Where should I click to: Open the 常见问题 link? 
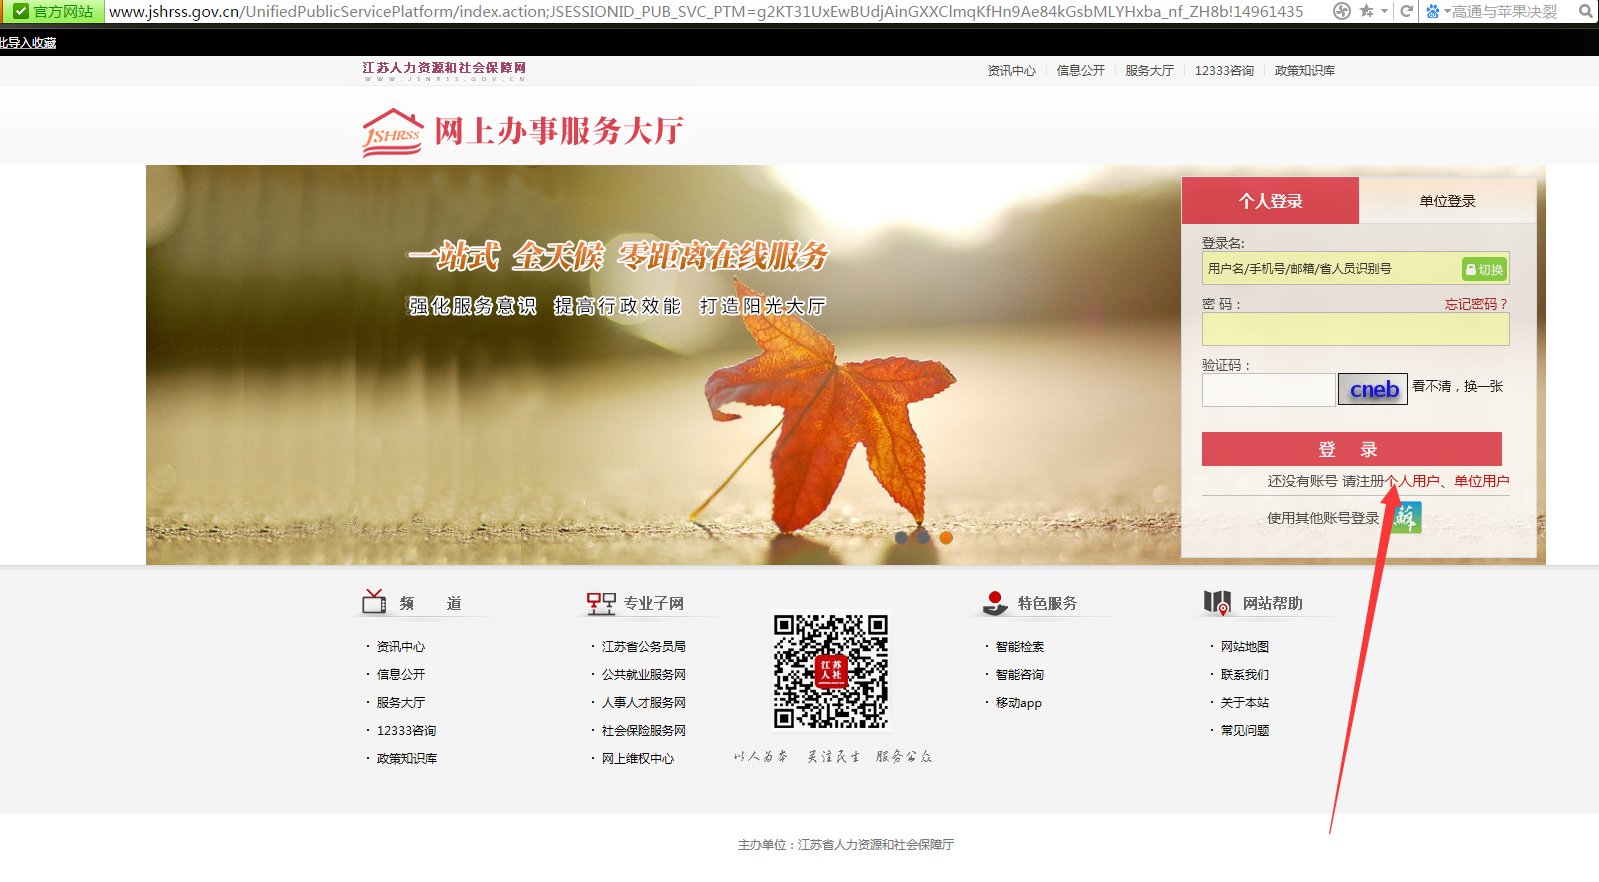(x=1244, y=731)
